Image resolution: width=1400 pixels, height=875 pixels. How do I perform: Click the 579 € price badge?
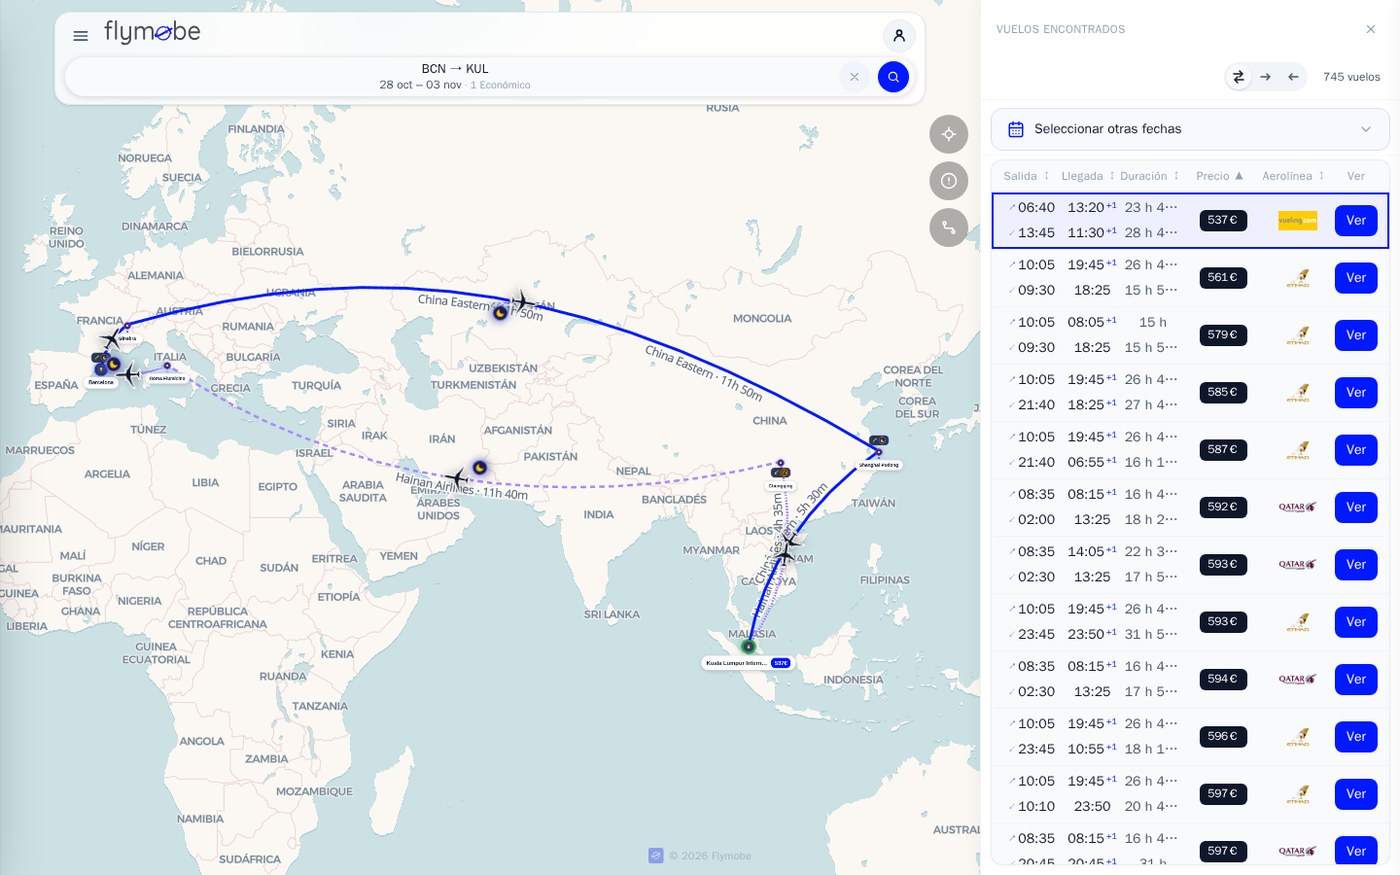click(1223, 335)
